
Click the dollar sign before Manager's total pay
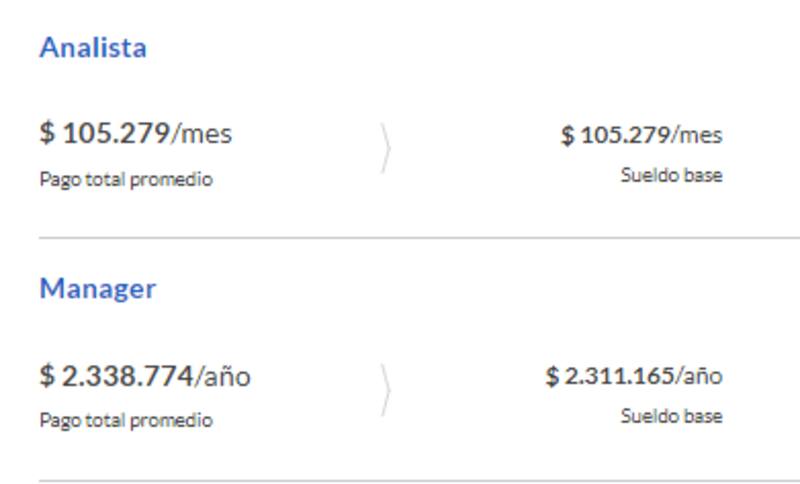[x=47, y=376]
